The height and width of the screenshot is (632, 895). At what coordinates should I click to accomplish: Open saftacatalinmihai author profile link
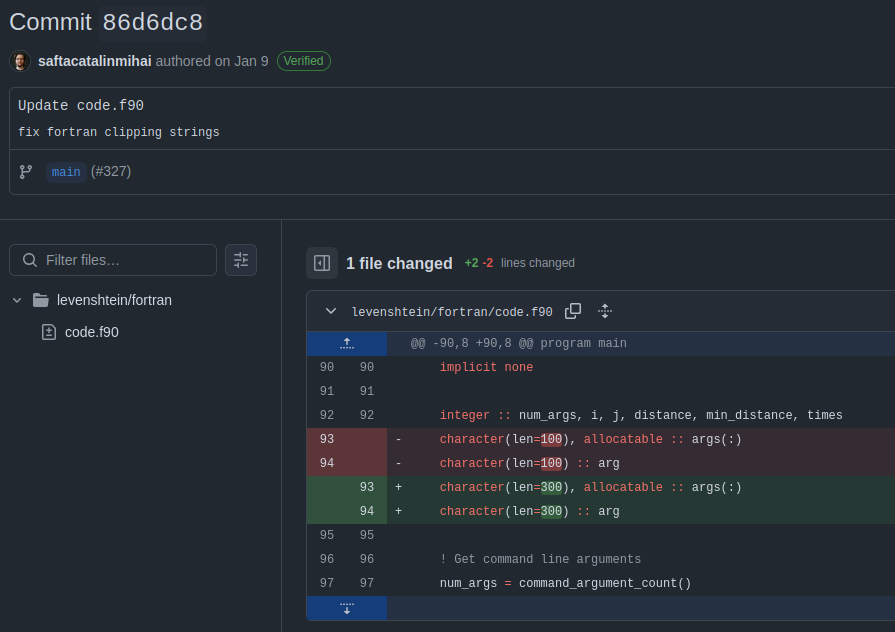[x=95, y=61]
